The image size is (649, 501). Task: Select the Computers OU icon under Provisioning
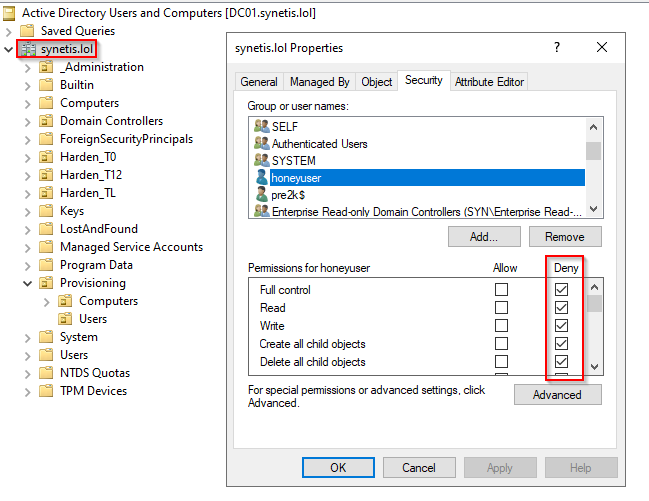point(65,301)
